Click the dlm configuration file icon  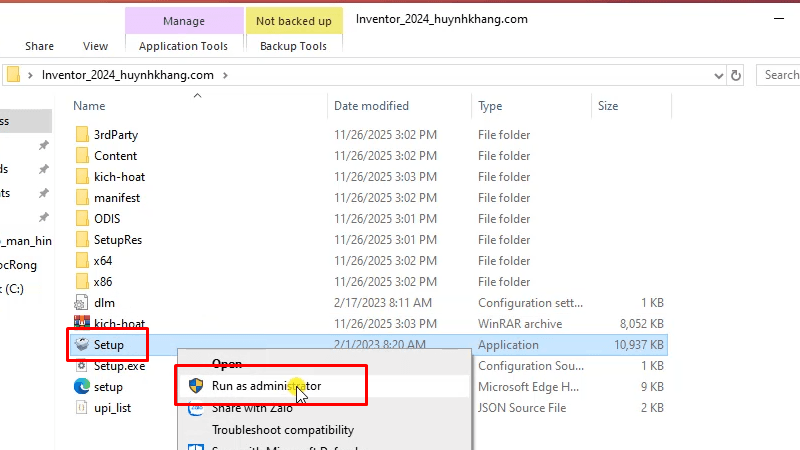click(x=82, y=303)
